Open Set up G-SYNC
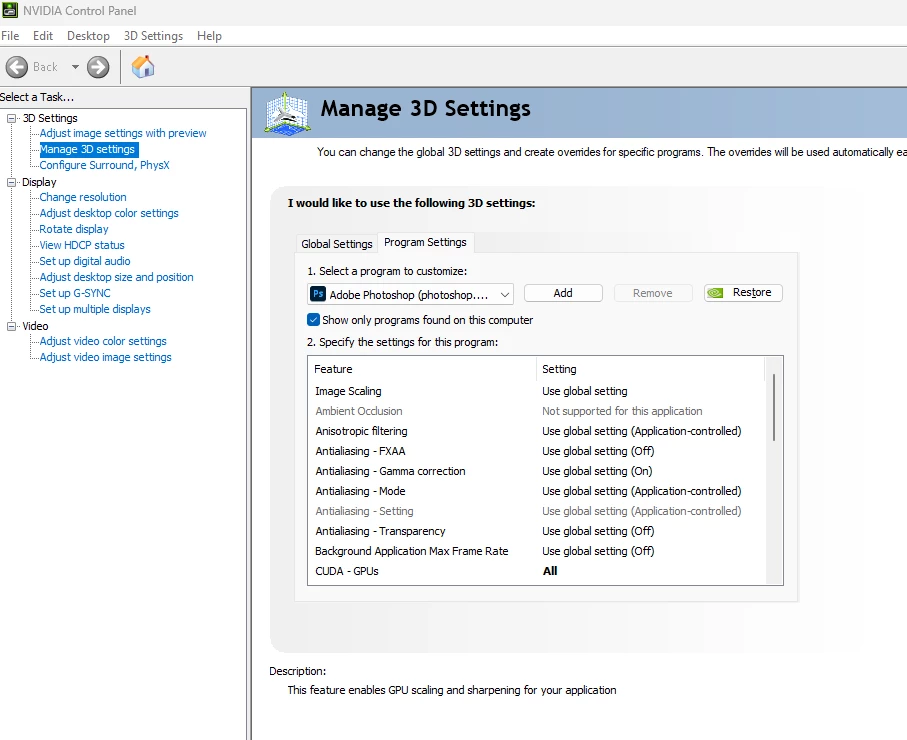The width and height of the screenshot is (907, 740). tap(75, 293)
